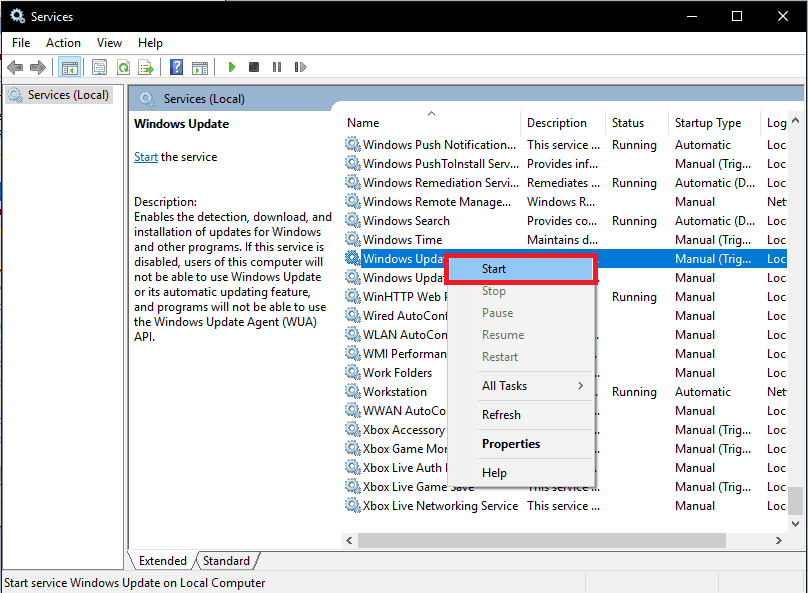
Task: Click the vertical scrollbar down arrow
Action: click(796, 523)
